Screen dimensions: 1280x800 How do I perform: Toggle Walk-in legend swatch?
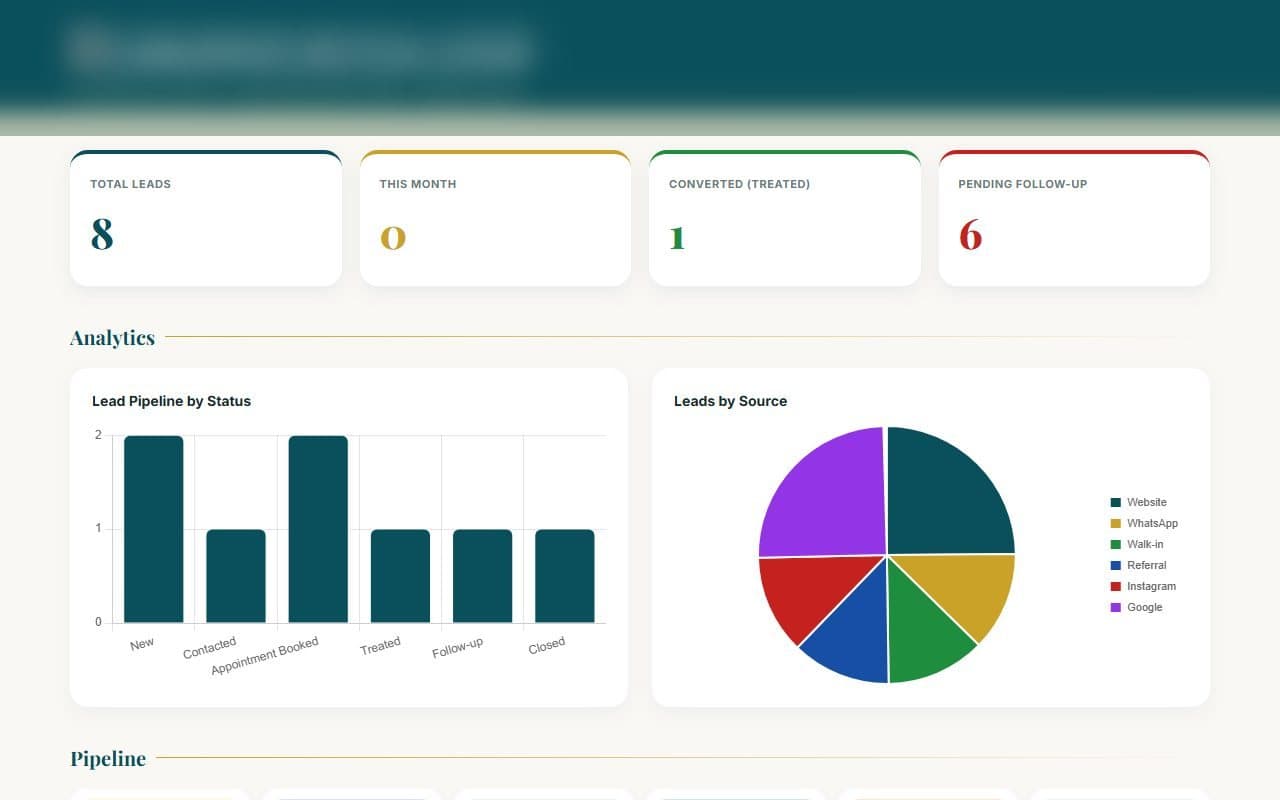point(1116,544)
